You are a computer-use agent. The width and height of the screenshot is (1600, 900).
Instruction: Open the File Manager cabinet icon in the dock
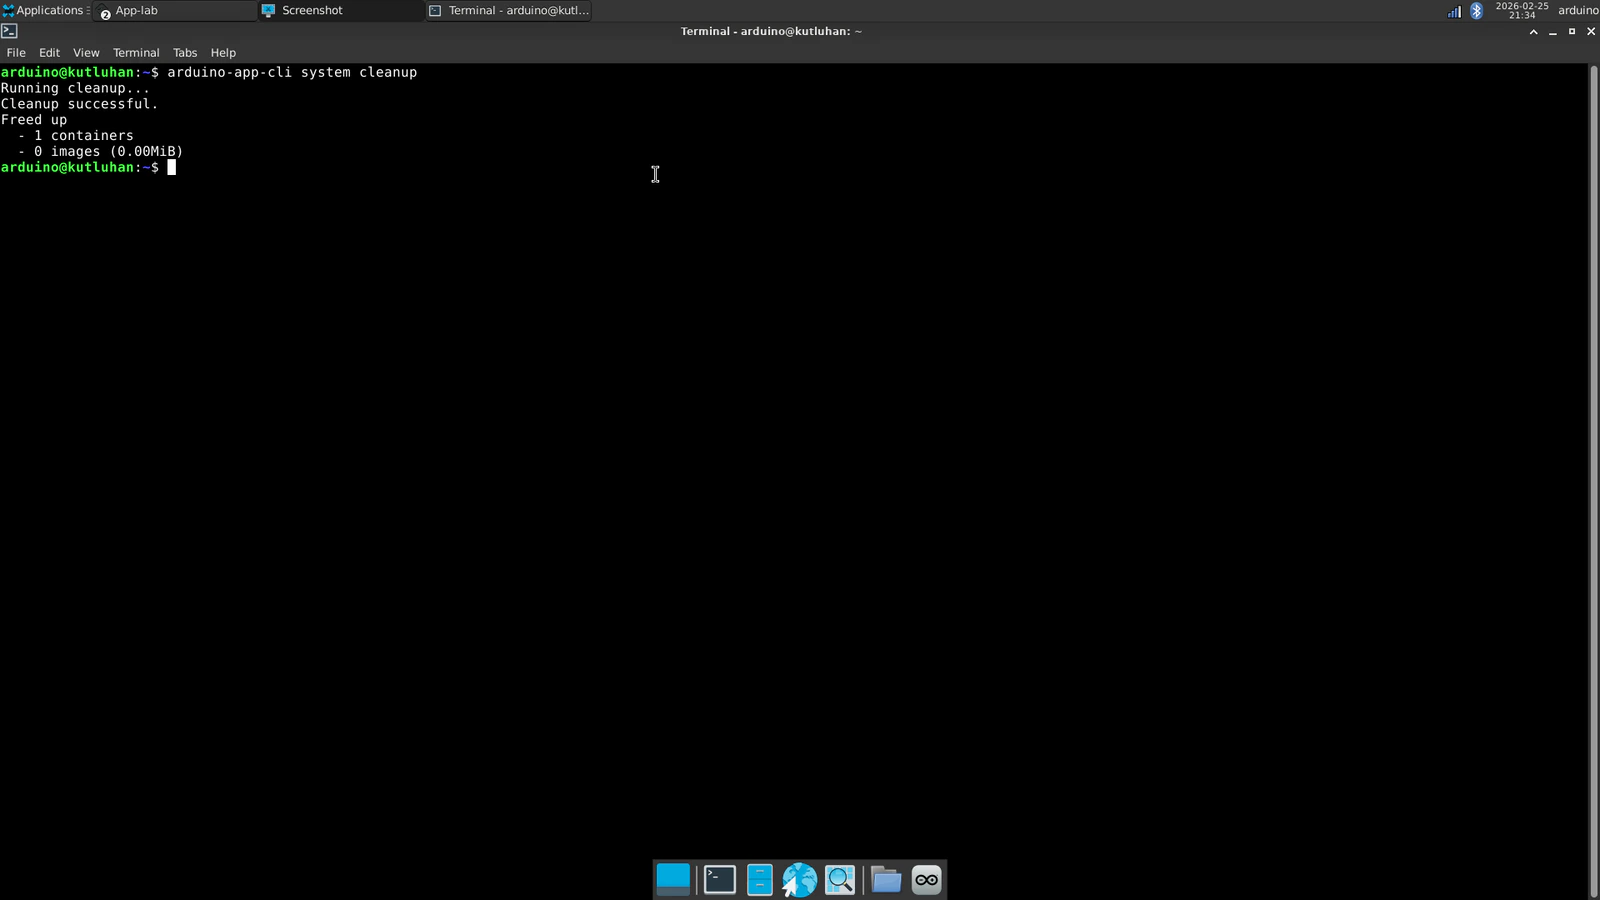(x=760, y=879)
